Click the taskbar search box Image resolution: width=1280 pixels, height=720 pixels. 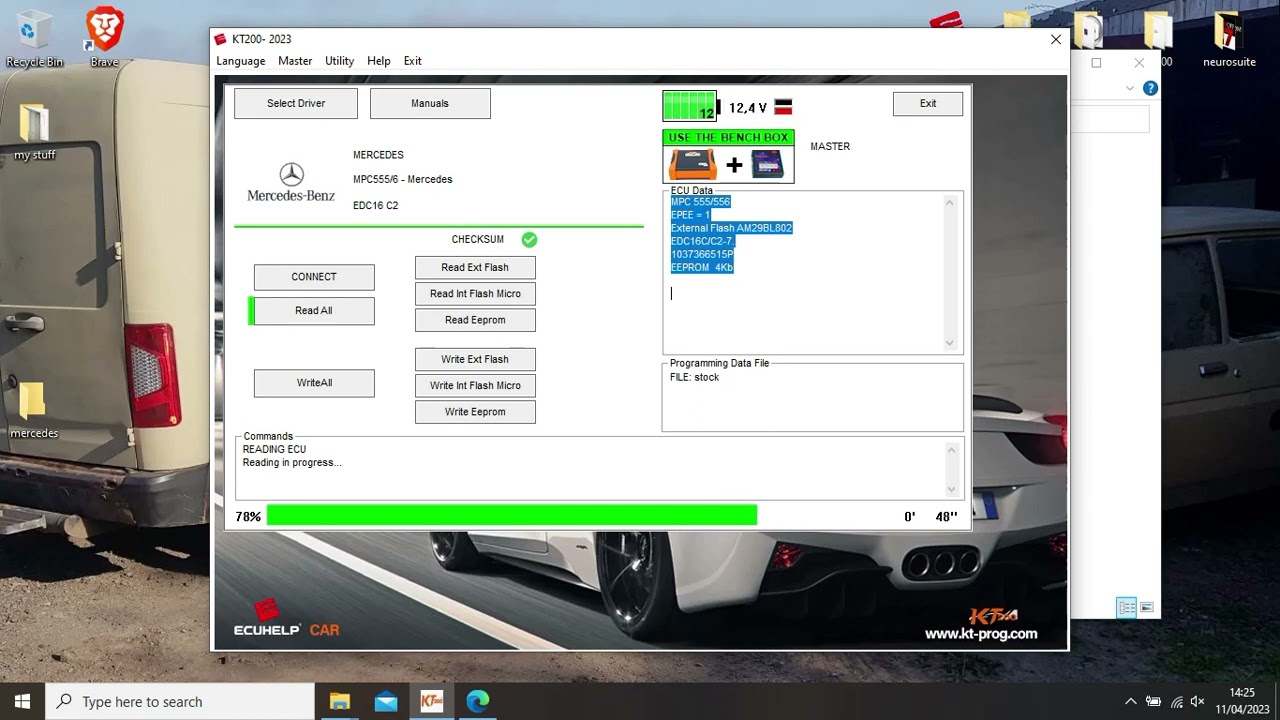point(180,702)
